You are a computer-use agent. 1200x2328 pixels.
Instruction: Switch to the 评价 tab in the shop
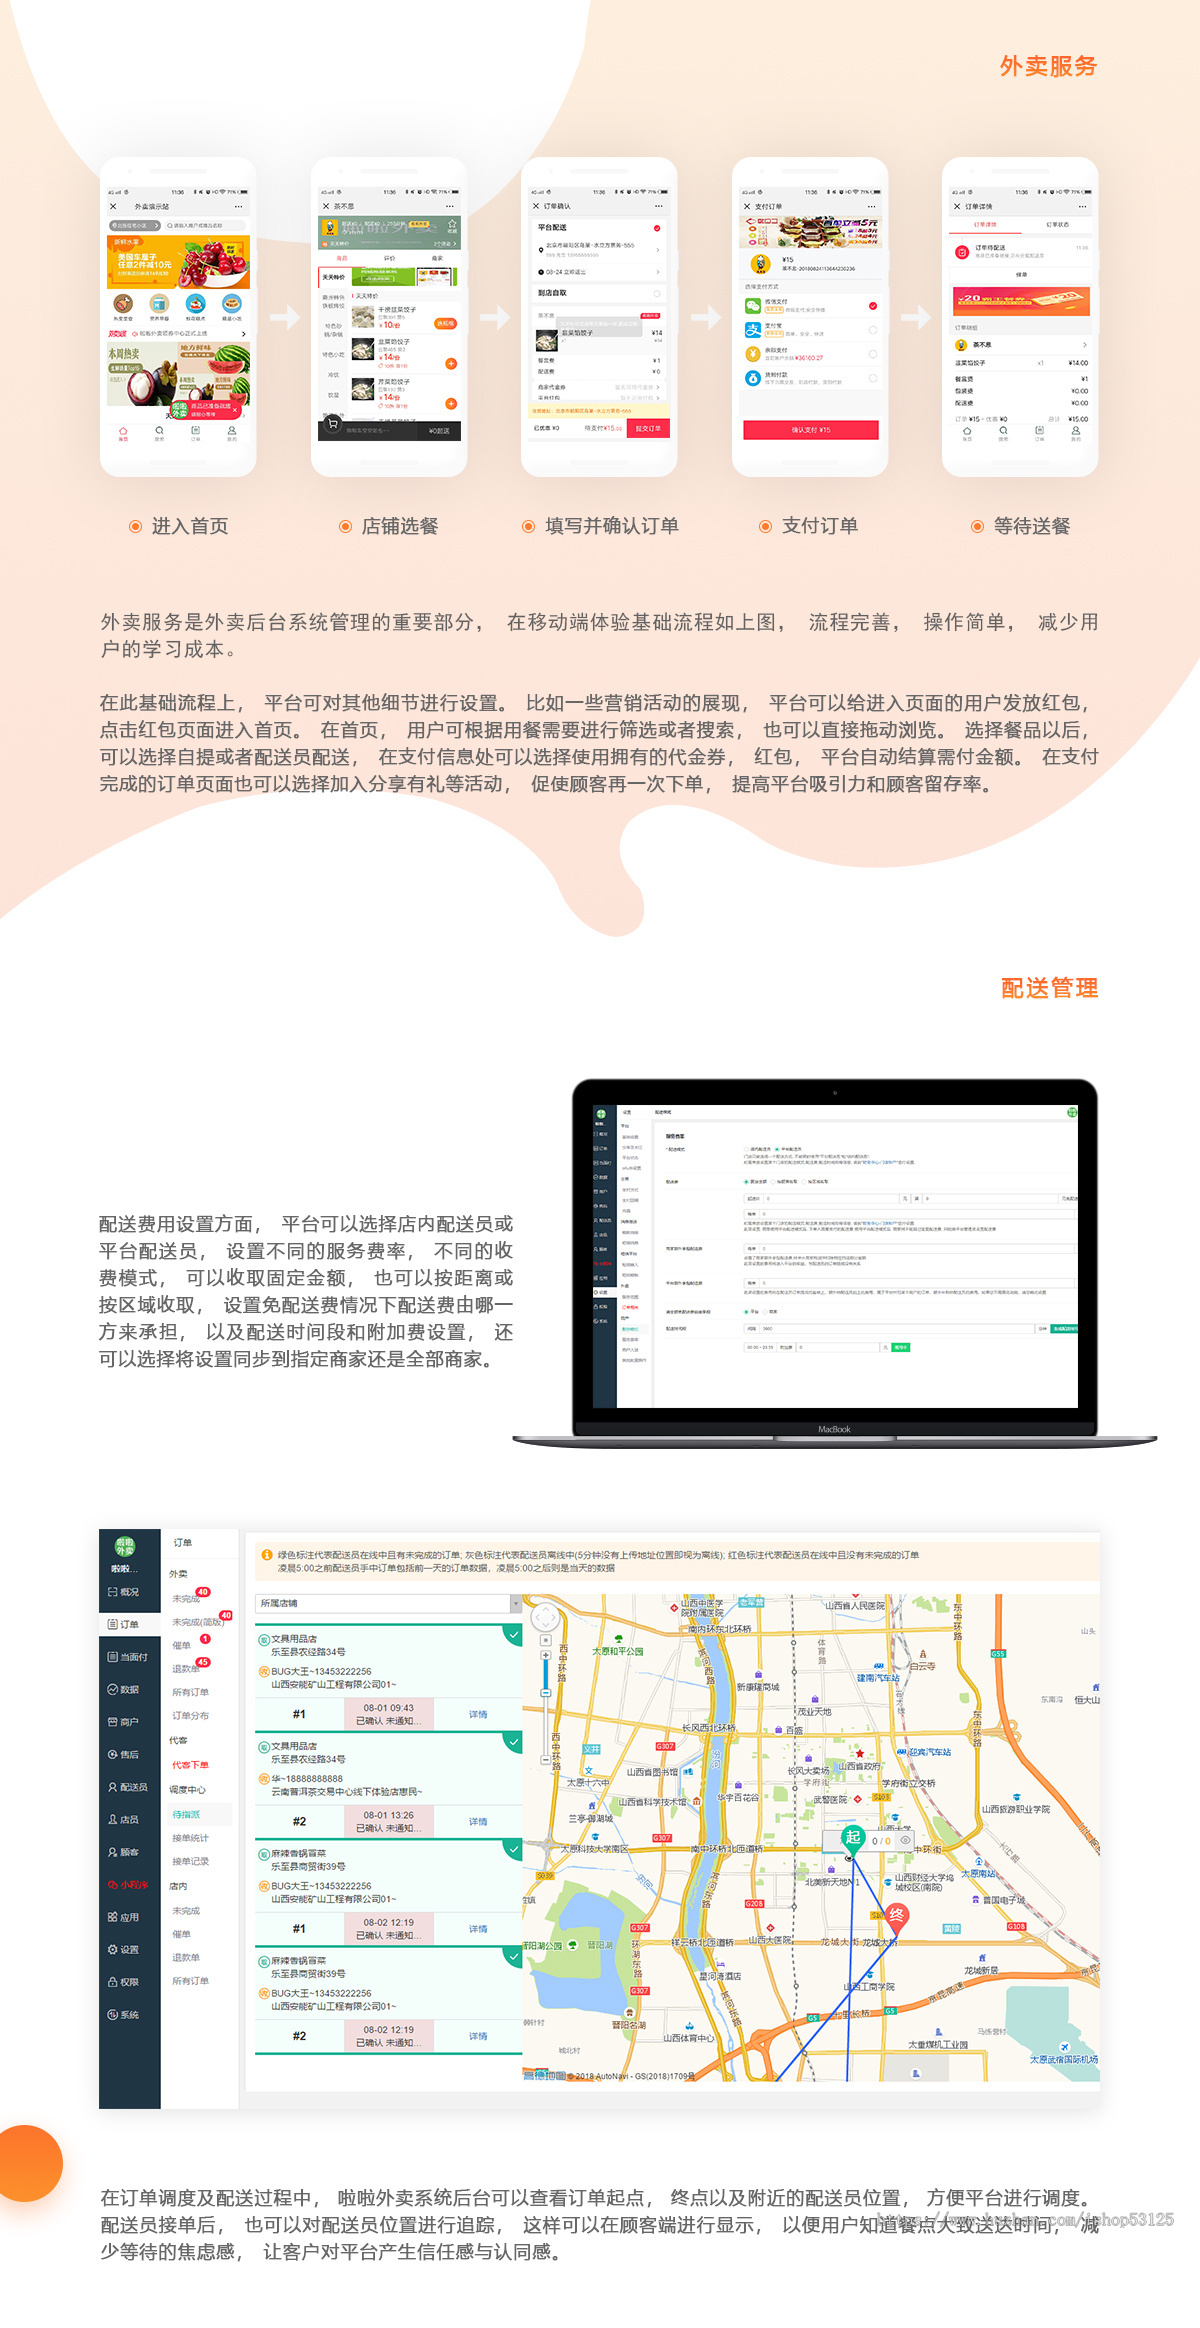click(389, 258)
